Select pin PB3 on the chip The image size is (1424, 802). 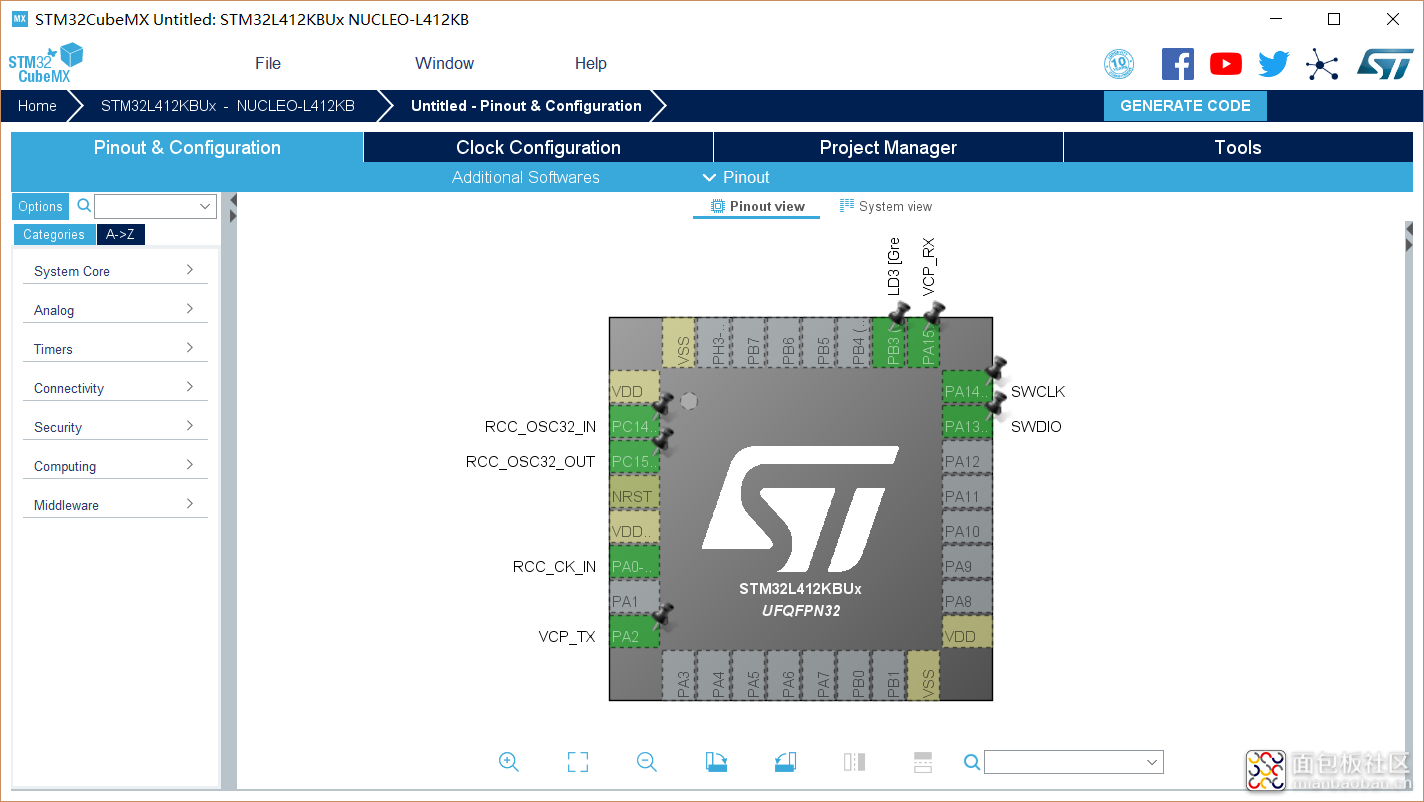(889, 343)
